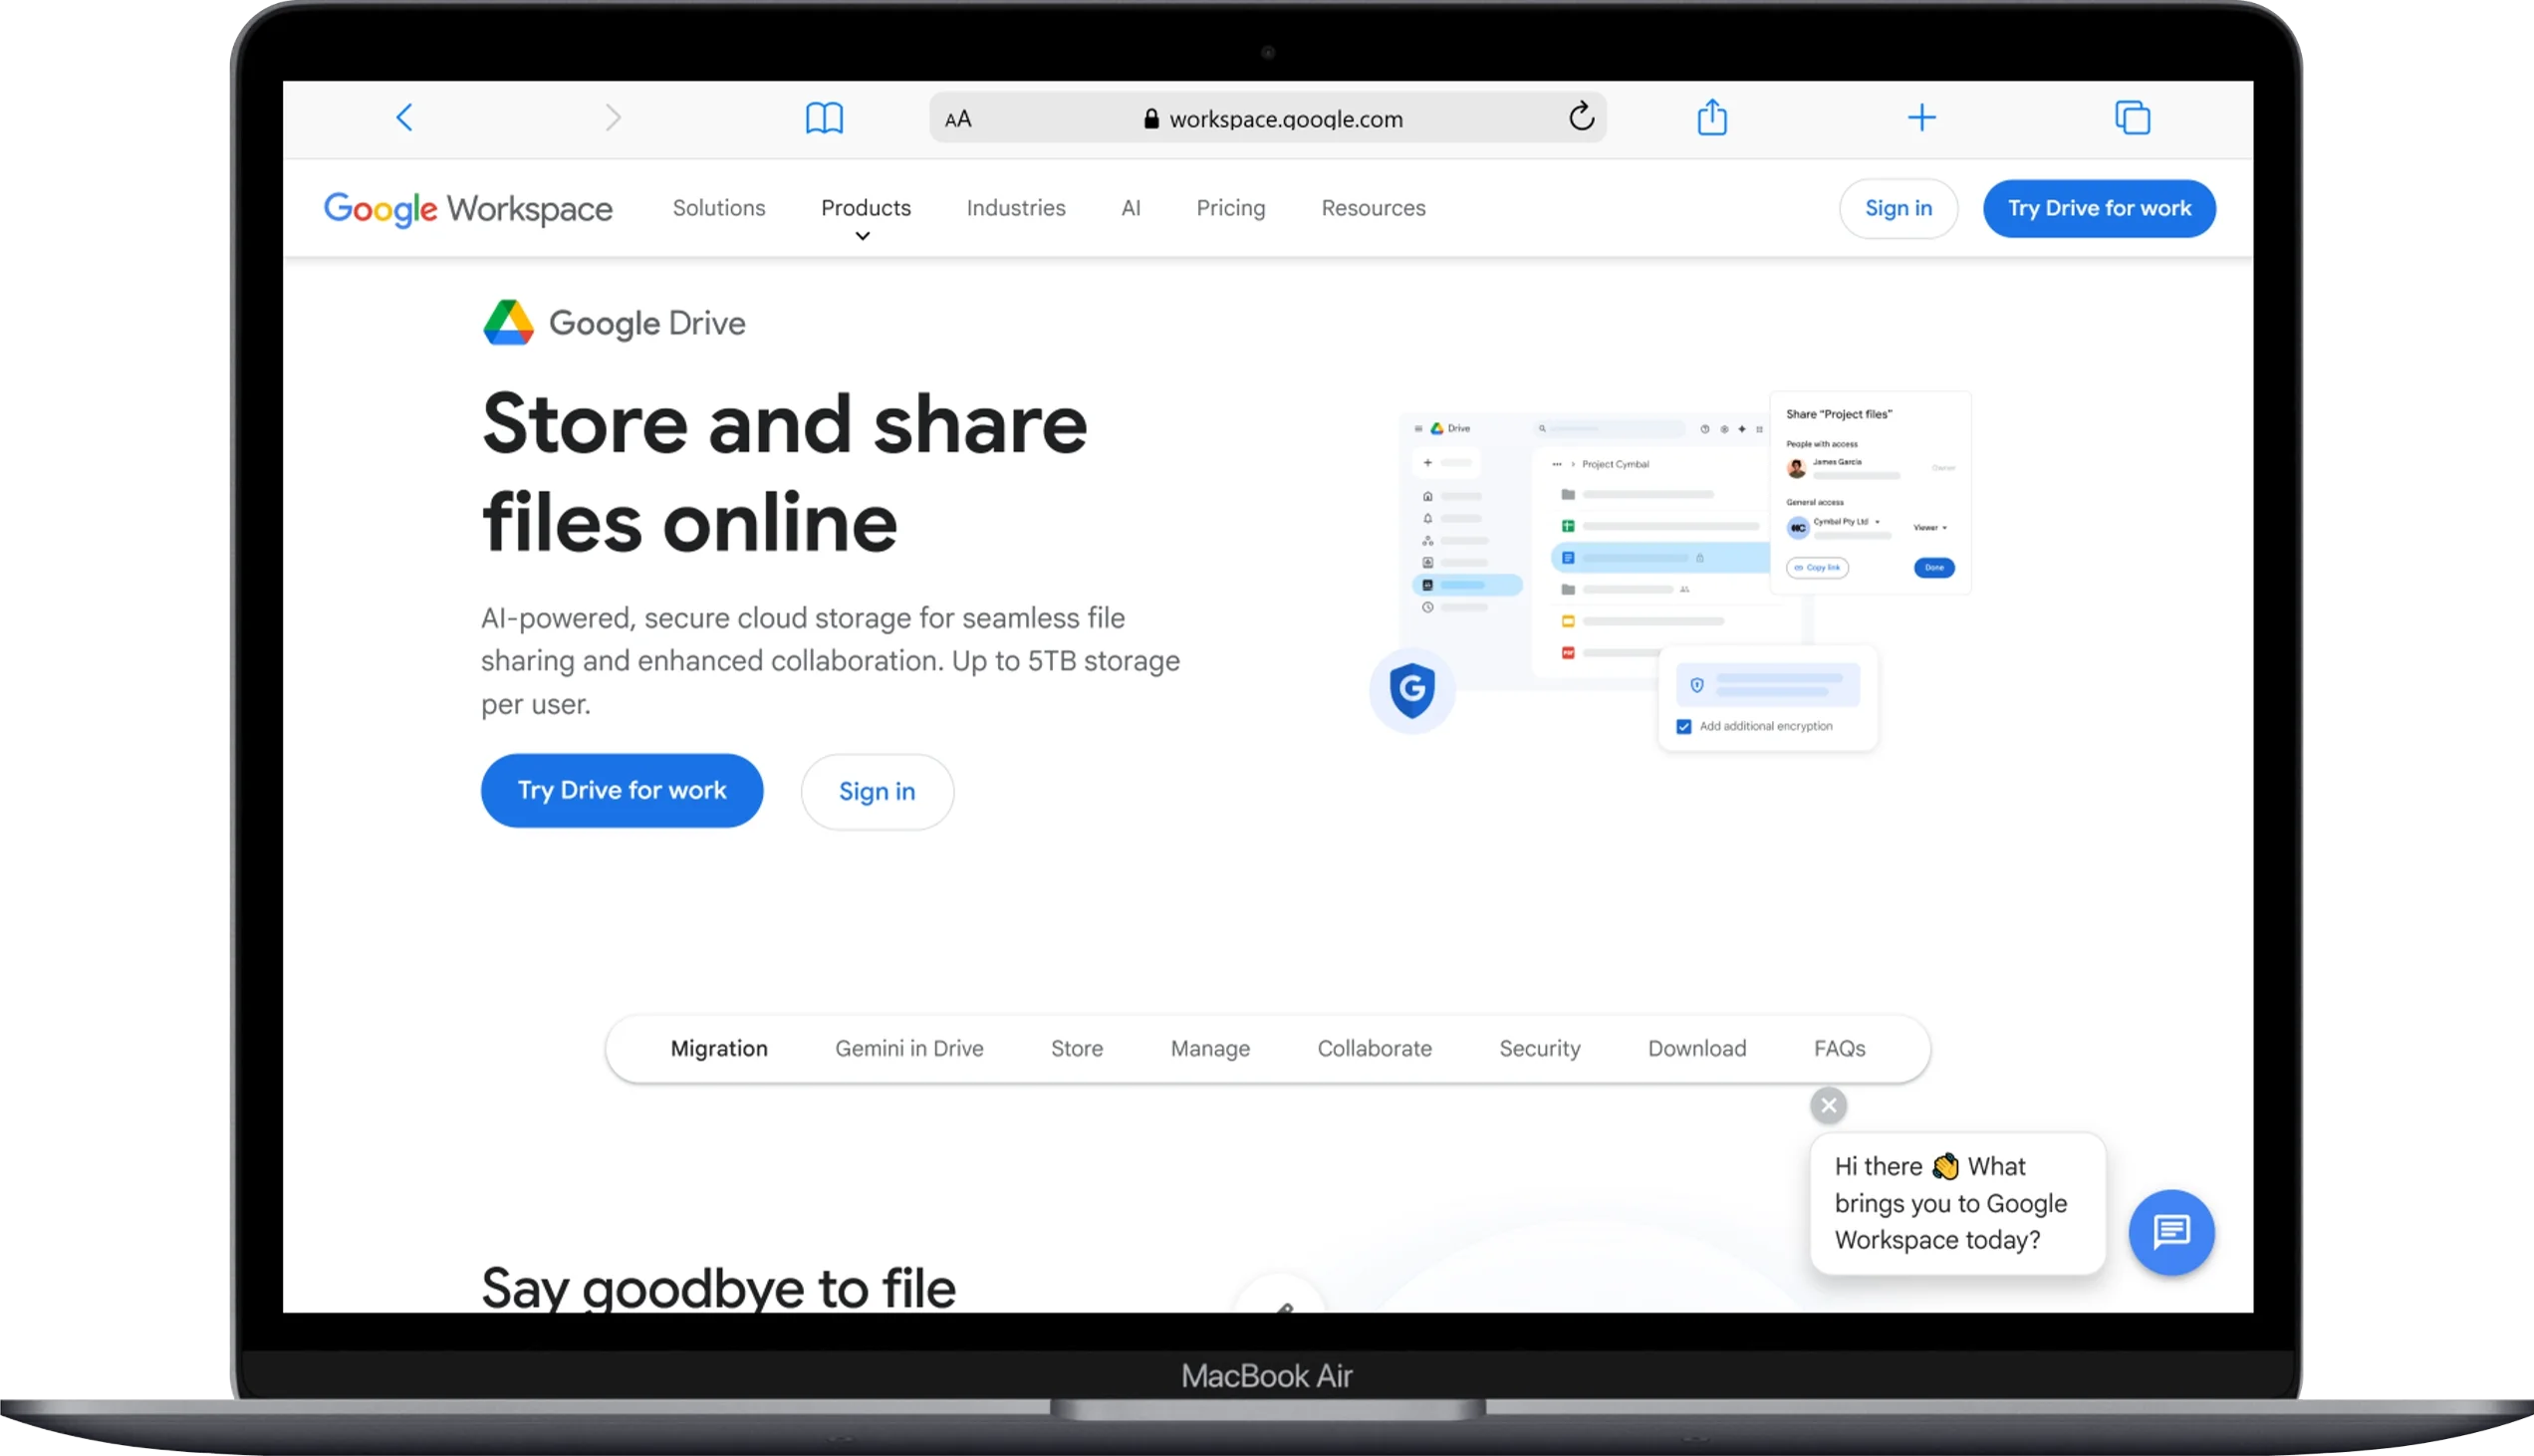2534x1456 pixels.
Task: Click the Google Workspace logo
Action: tap(468, 208)
